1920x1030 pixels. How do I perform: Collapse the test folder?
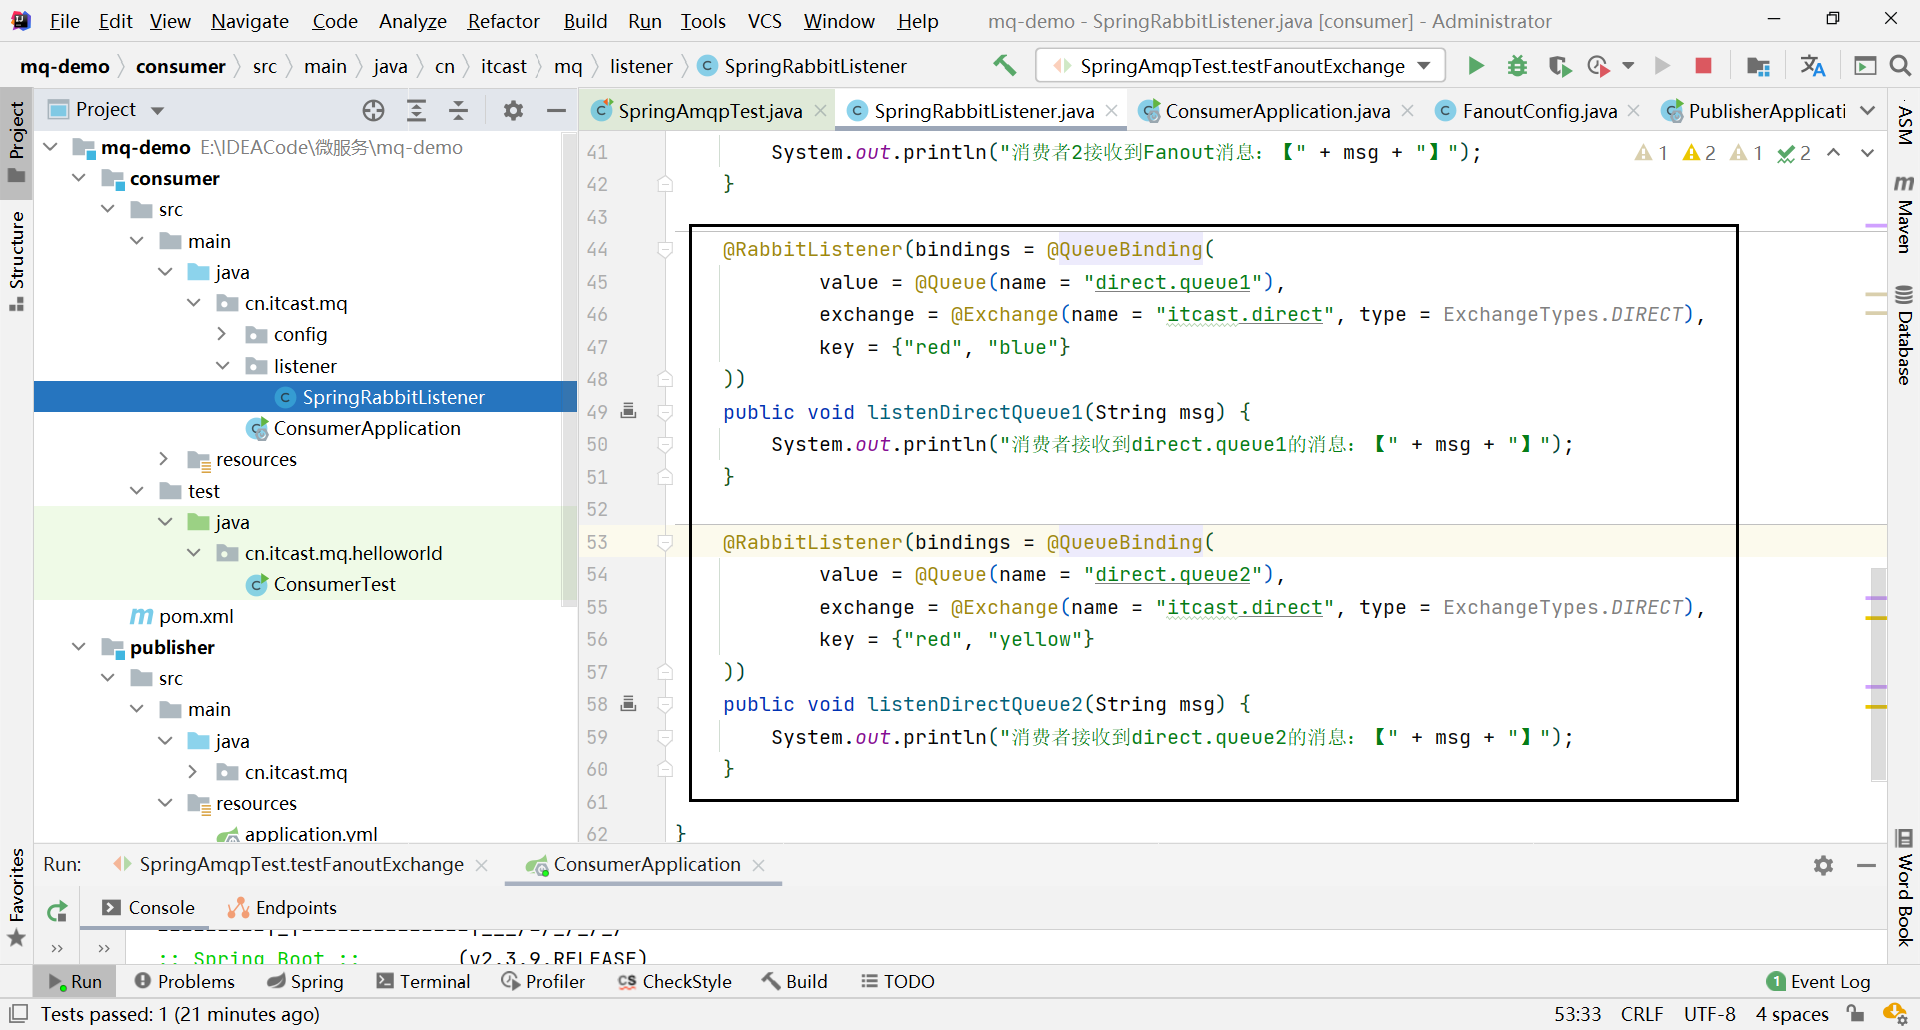136,491
